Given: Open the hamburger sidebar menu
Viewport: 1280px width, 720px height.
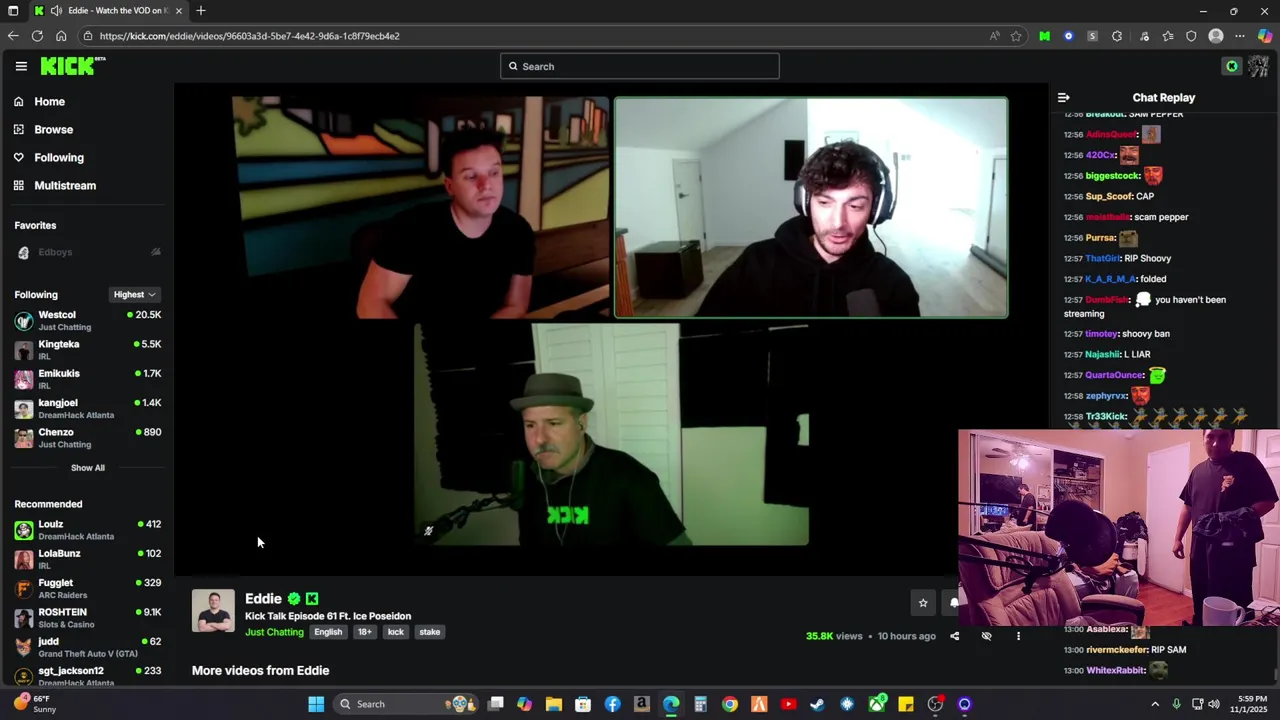Looking at the screenshot, I should [21, 66].
